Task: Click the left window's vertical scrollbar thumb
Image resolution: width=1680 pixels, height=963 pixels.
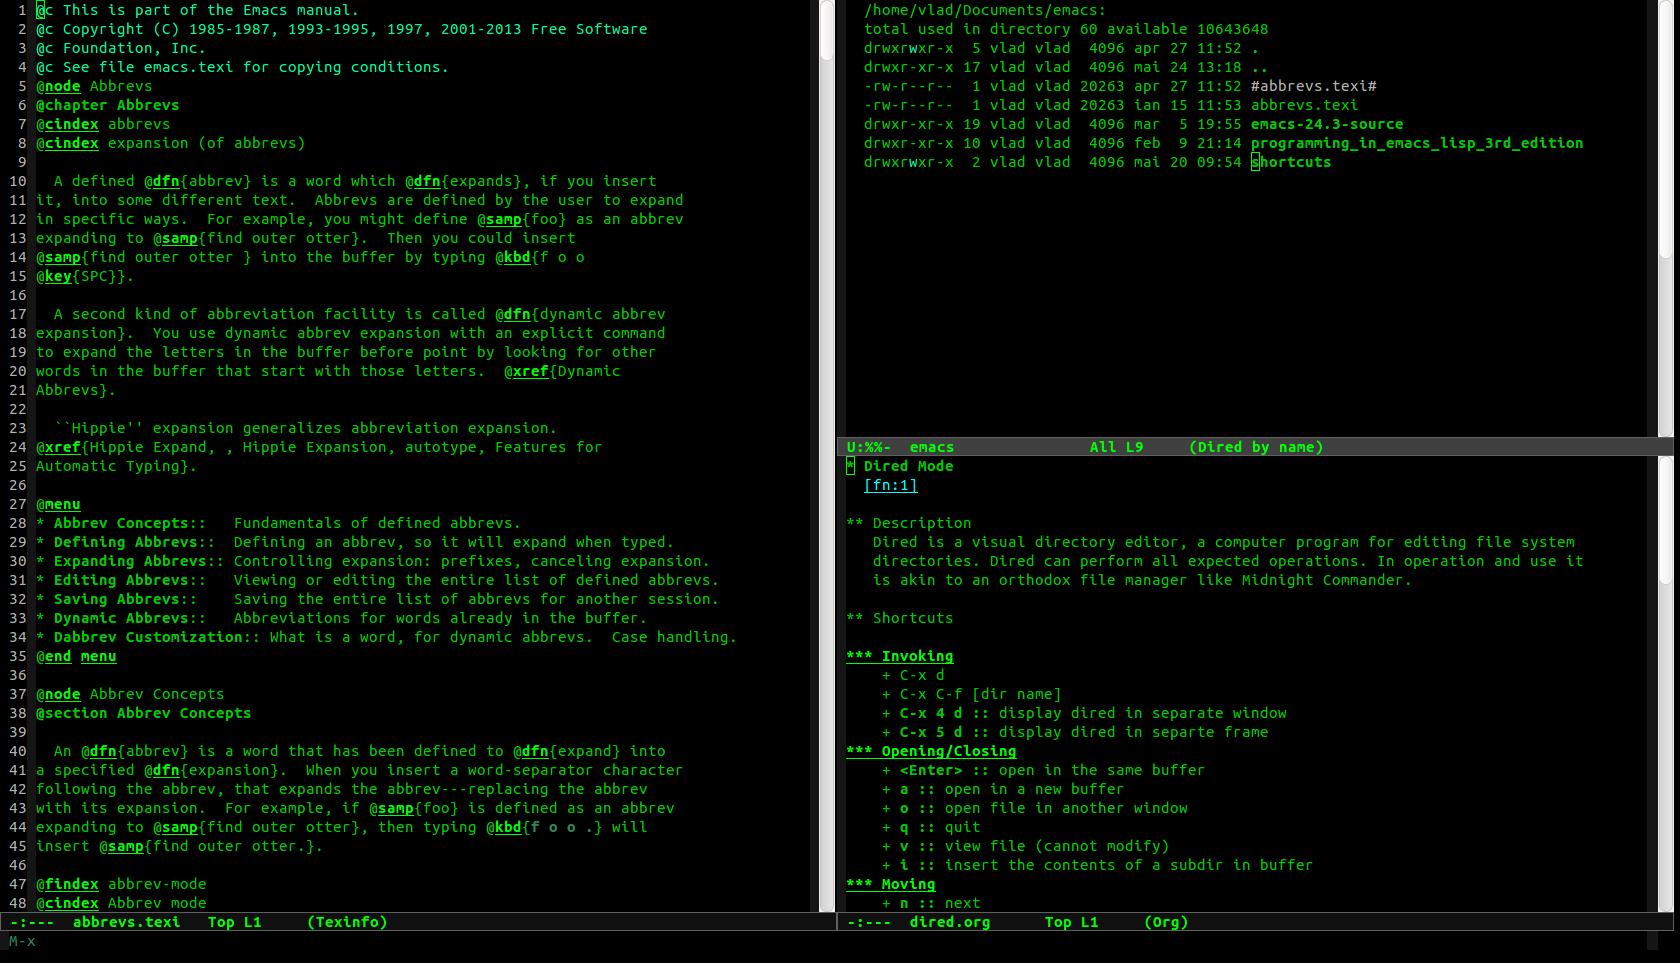Action: click(827, 30)
